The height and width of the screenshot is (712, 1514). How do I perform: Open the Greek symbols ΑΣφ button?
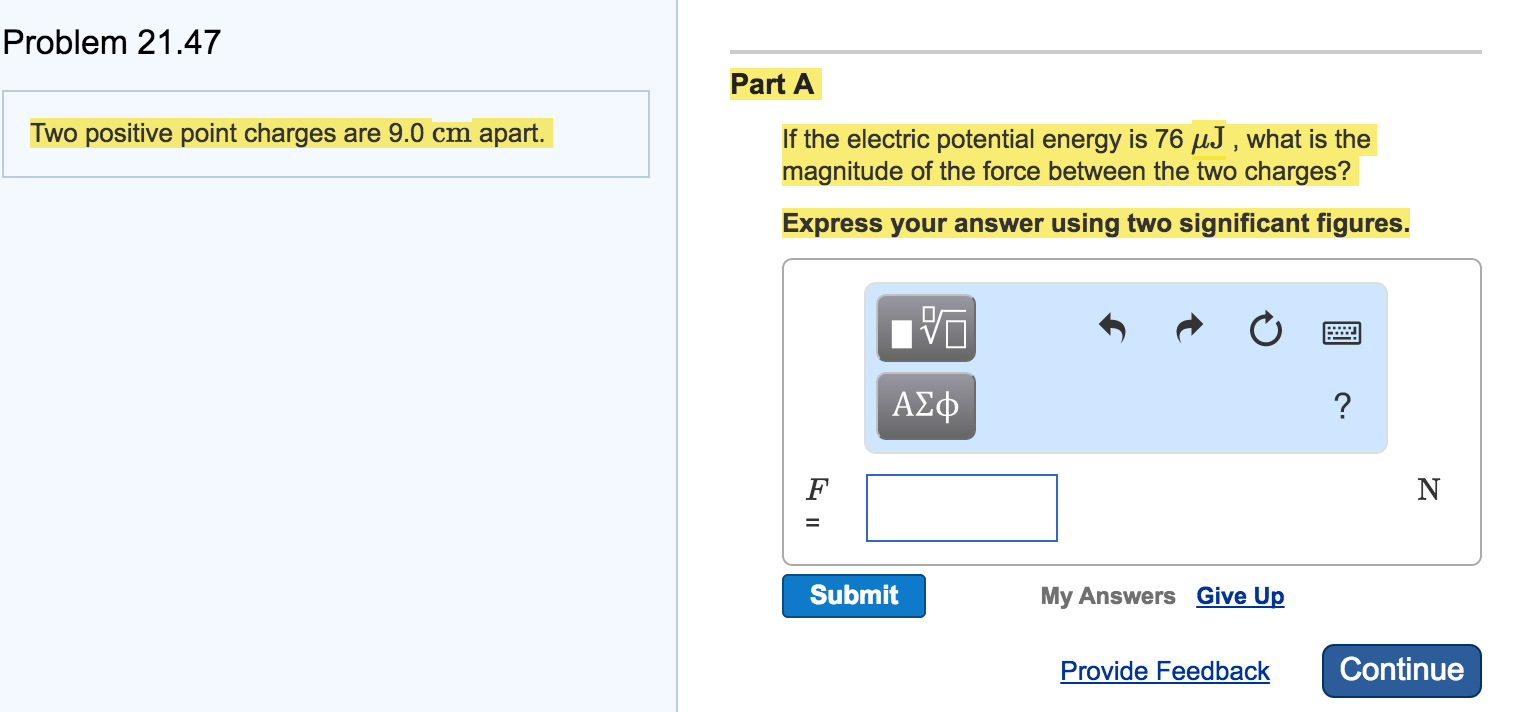pyautogui.click(x=926, y=406)
